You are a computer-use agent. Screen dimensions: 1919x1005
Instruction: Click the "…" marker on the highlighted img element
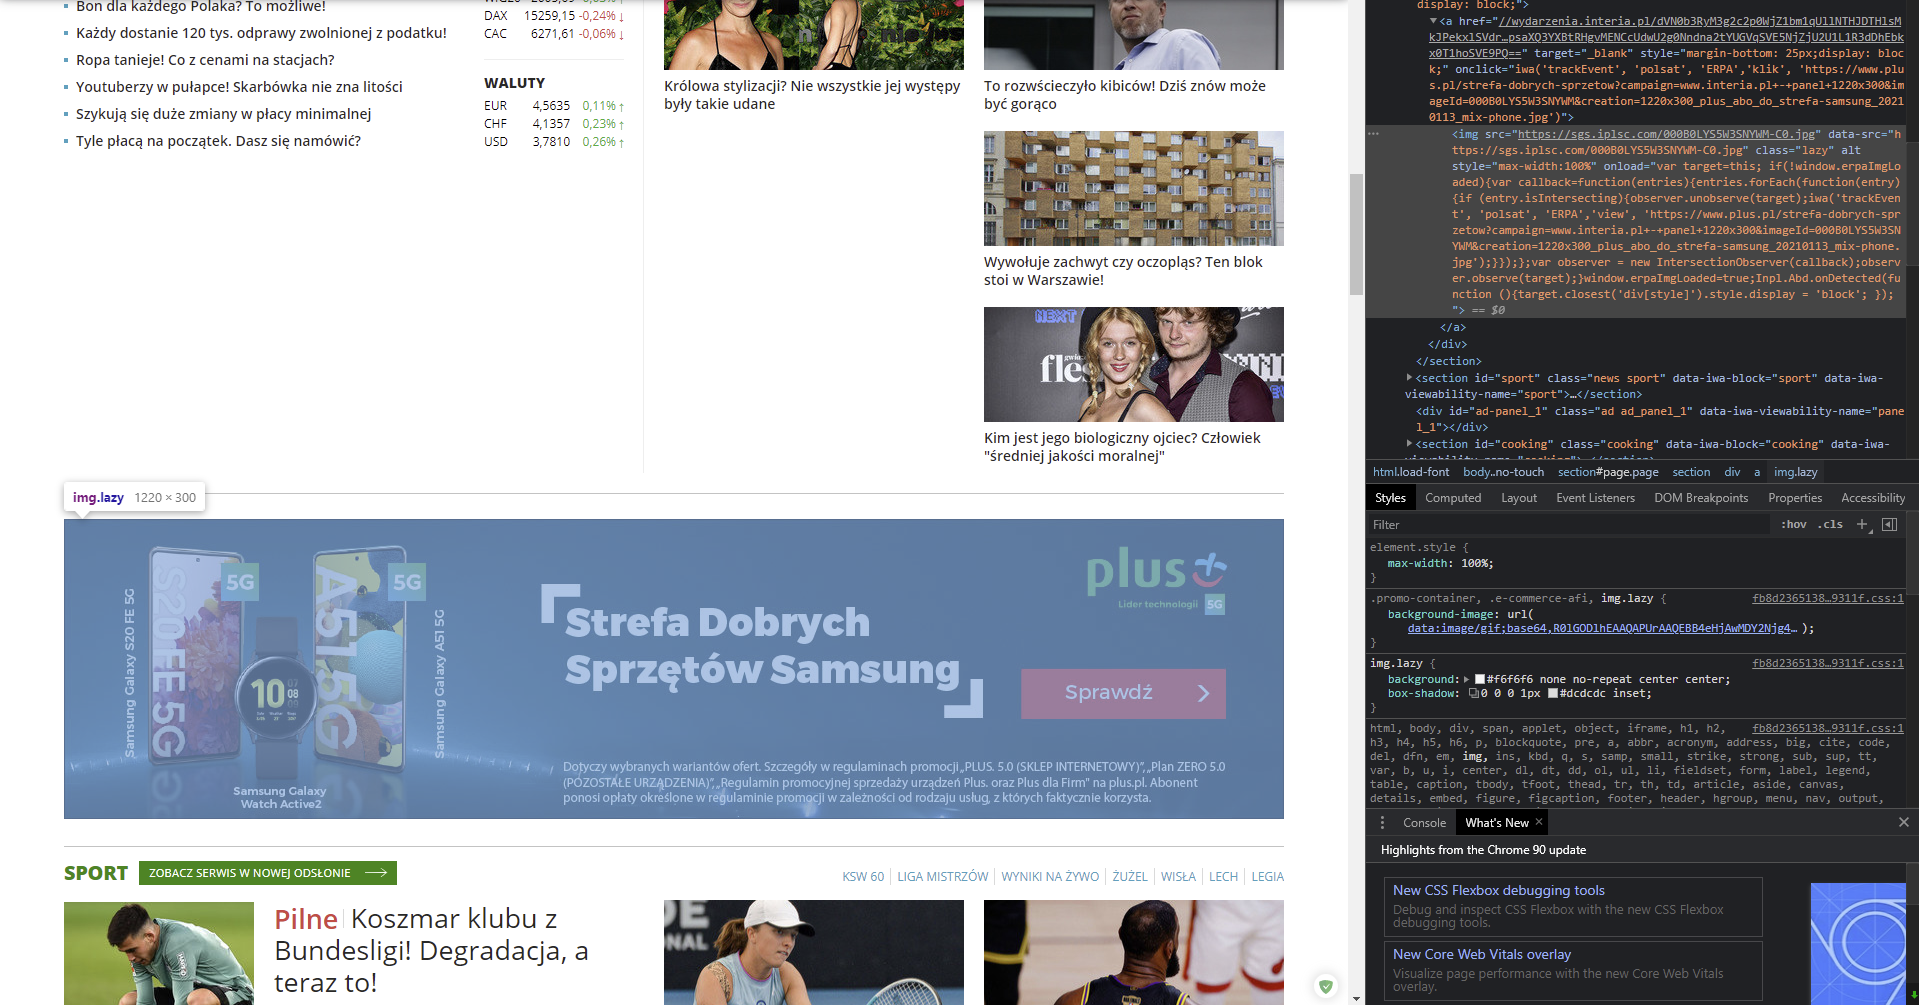point(1372,133)
